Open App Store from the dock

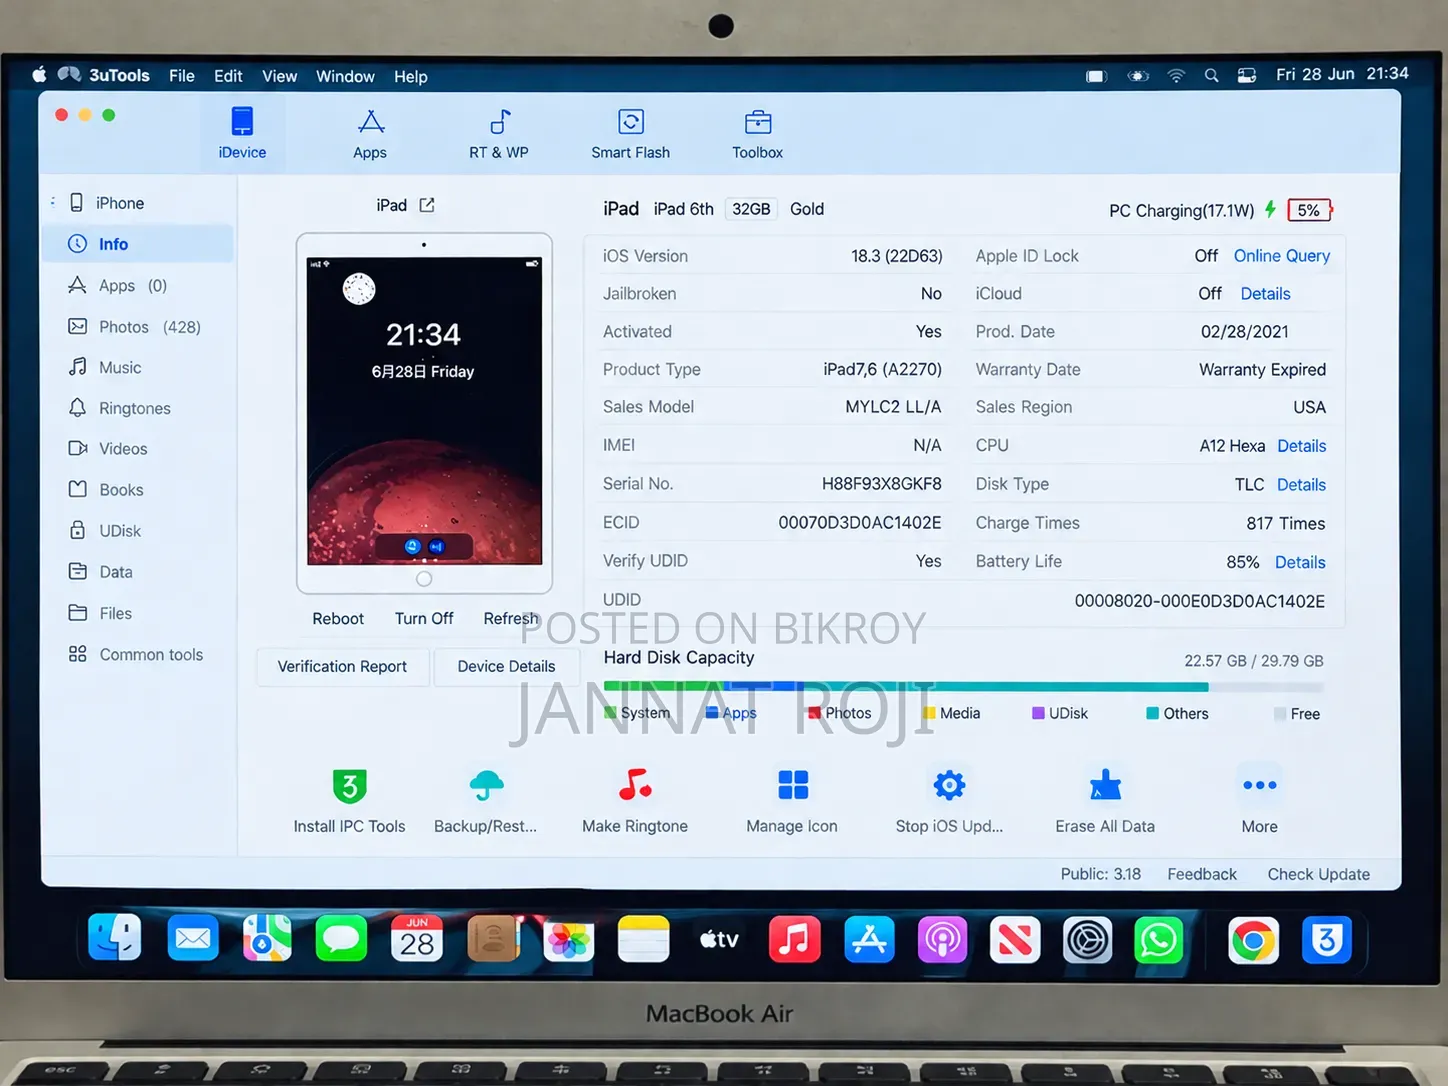coord(869,940)
